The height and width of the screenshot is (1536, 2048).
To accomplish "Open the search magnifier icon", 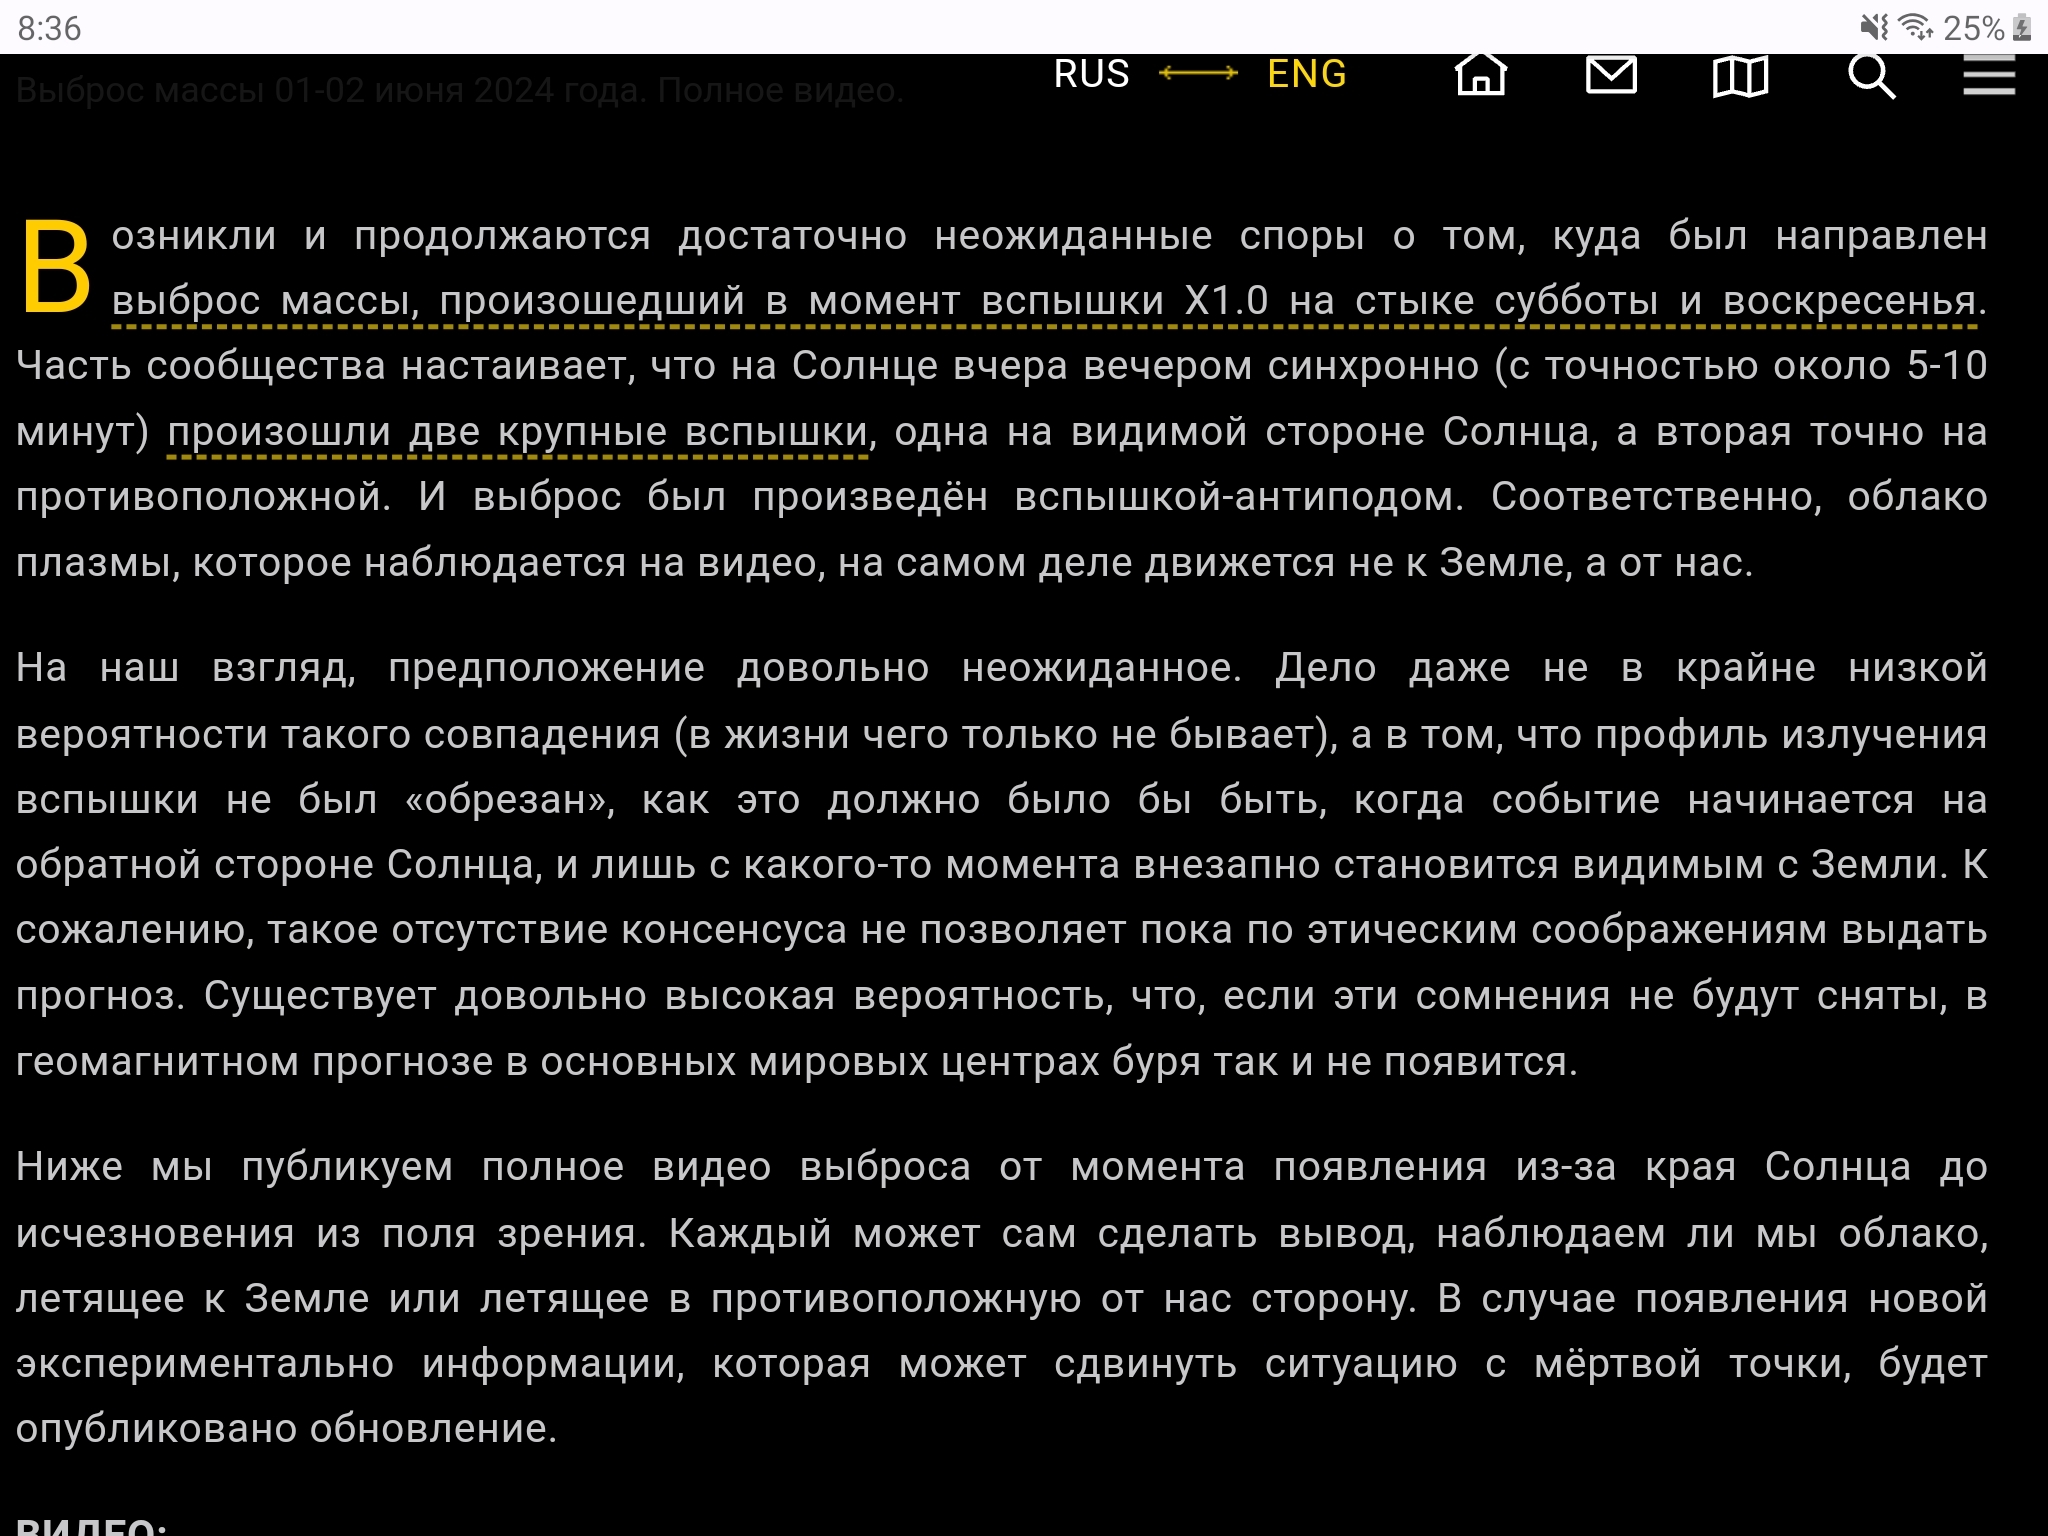I will point(1871,76).
